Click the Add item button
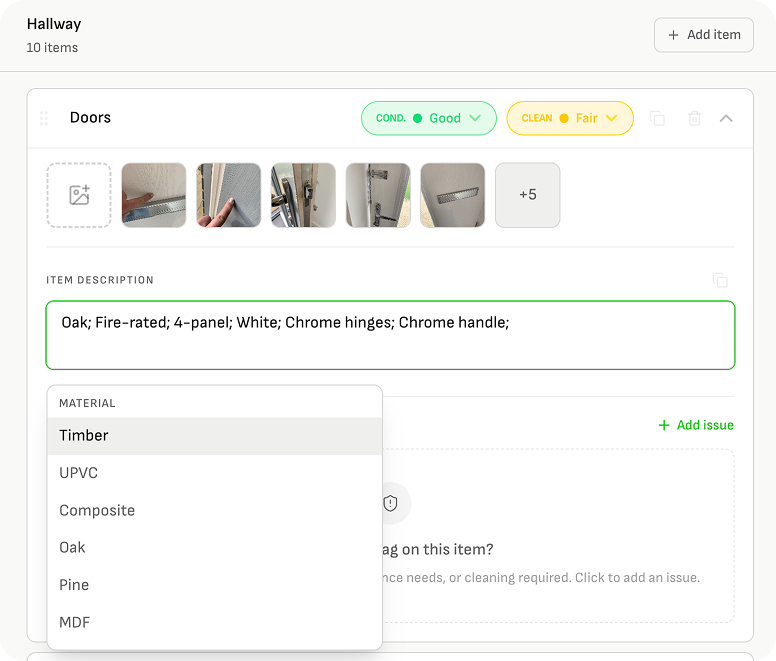The image size is (776, 661). 703,35
